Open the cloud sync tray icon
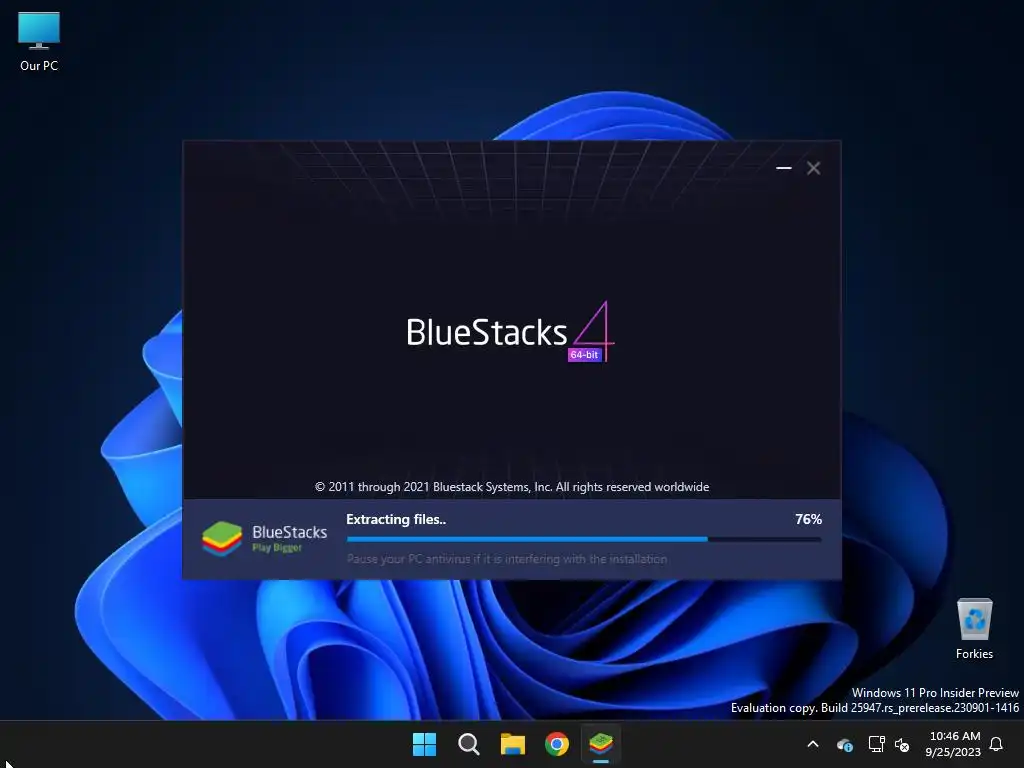Image resolution: width=1024 pixels, height=768 pixels. 844,744
